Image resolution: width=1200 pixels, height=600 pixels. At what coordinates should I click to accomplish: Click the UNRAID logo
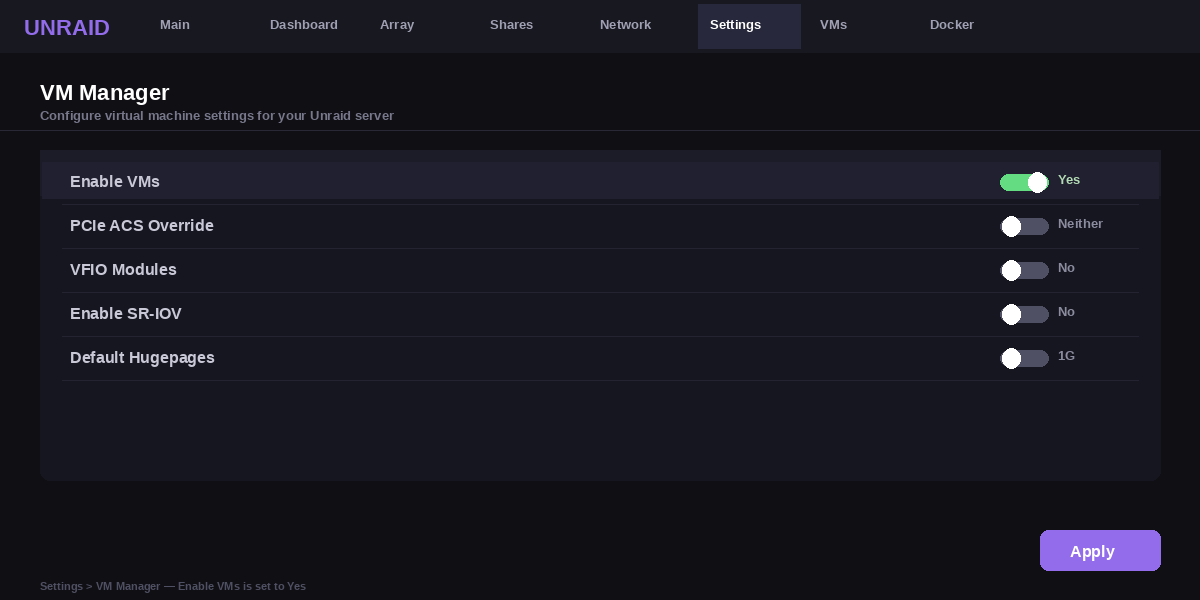(67, 27)
